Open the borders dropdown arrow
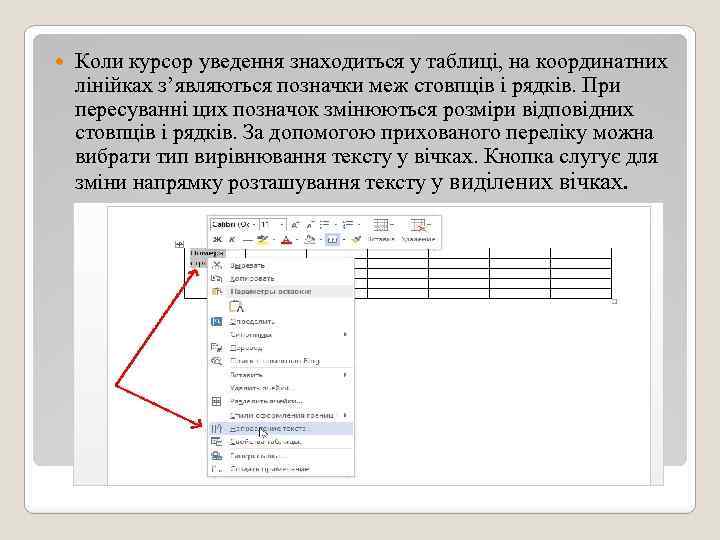The width and height of the screenshot is (720, 540). click(343, 240)
